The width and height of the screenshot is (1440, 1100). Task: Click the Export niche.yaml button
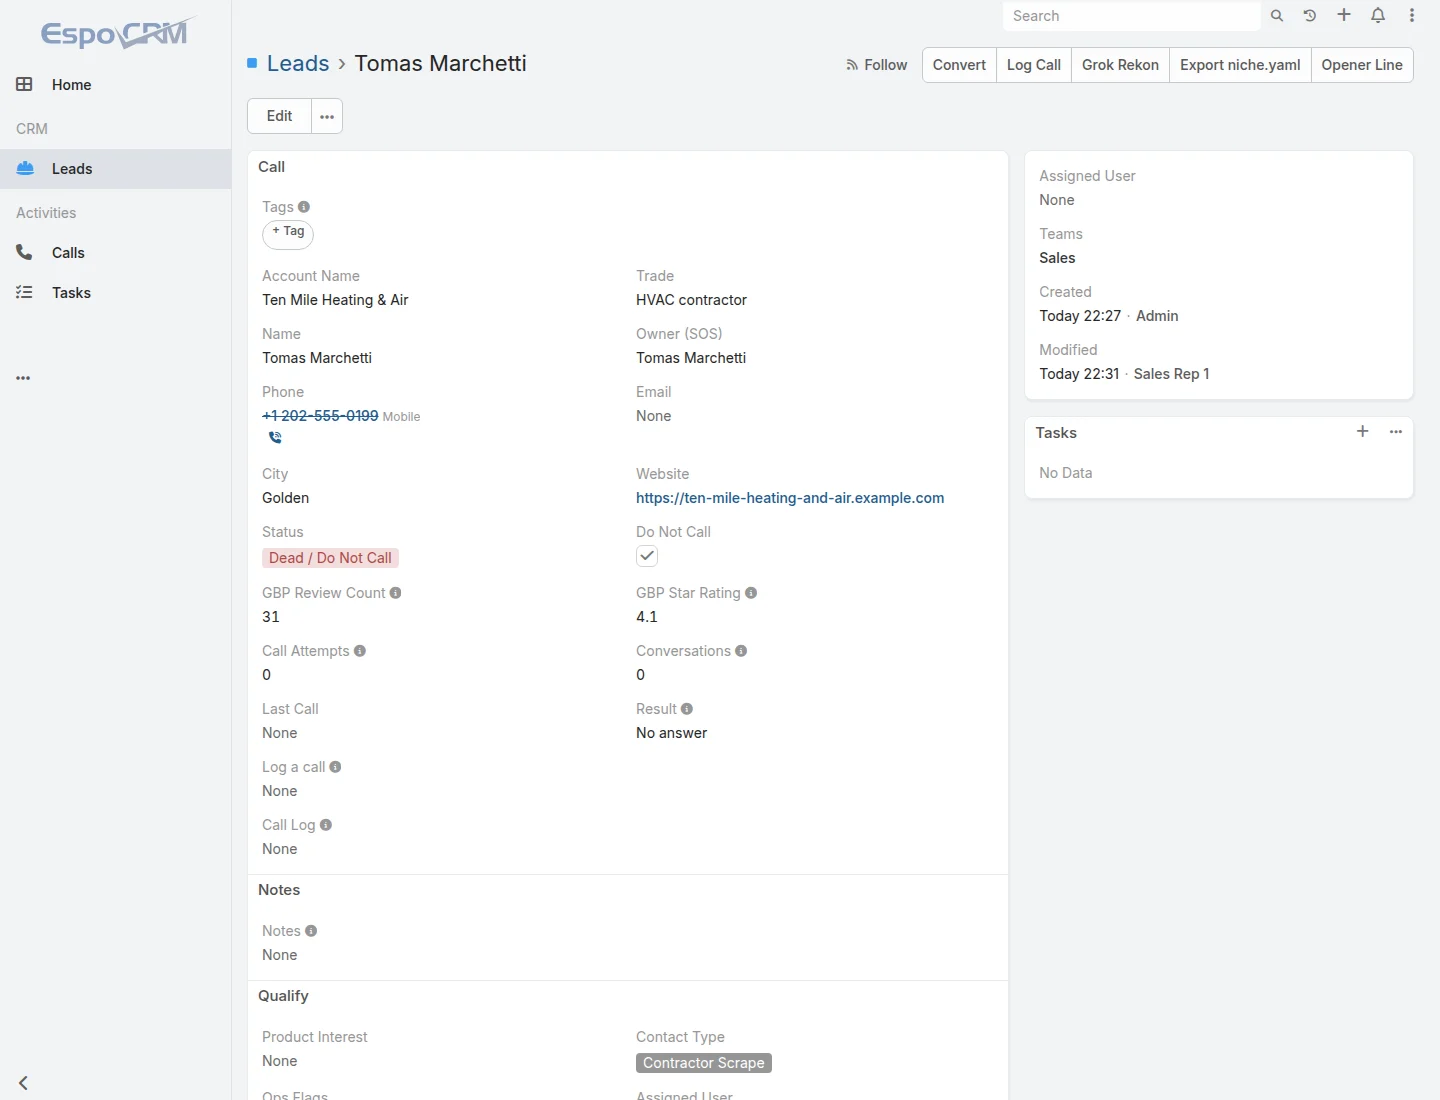click(1240, 65)
